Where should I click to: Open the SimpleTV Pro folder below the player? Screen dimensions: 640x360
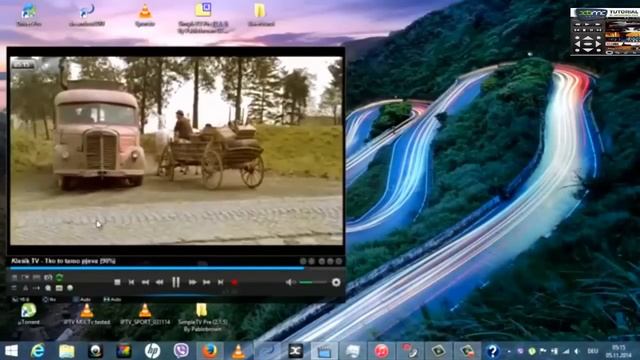coord(202,317)
